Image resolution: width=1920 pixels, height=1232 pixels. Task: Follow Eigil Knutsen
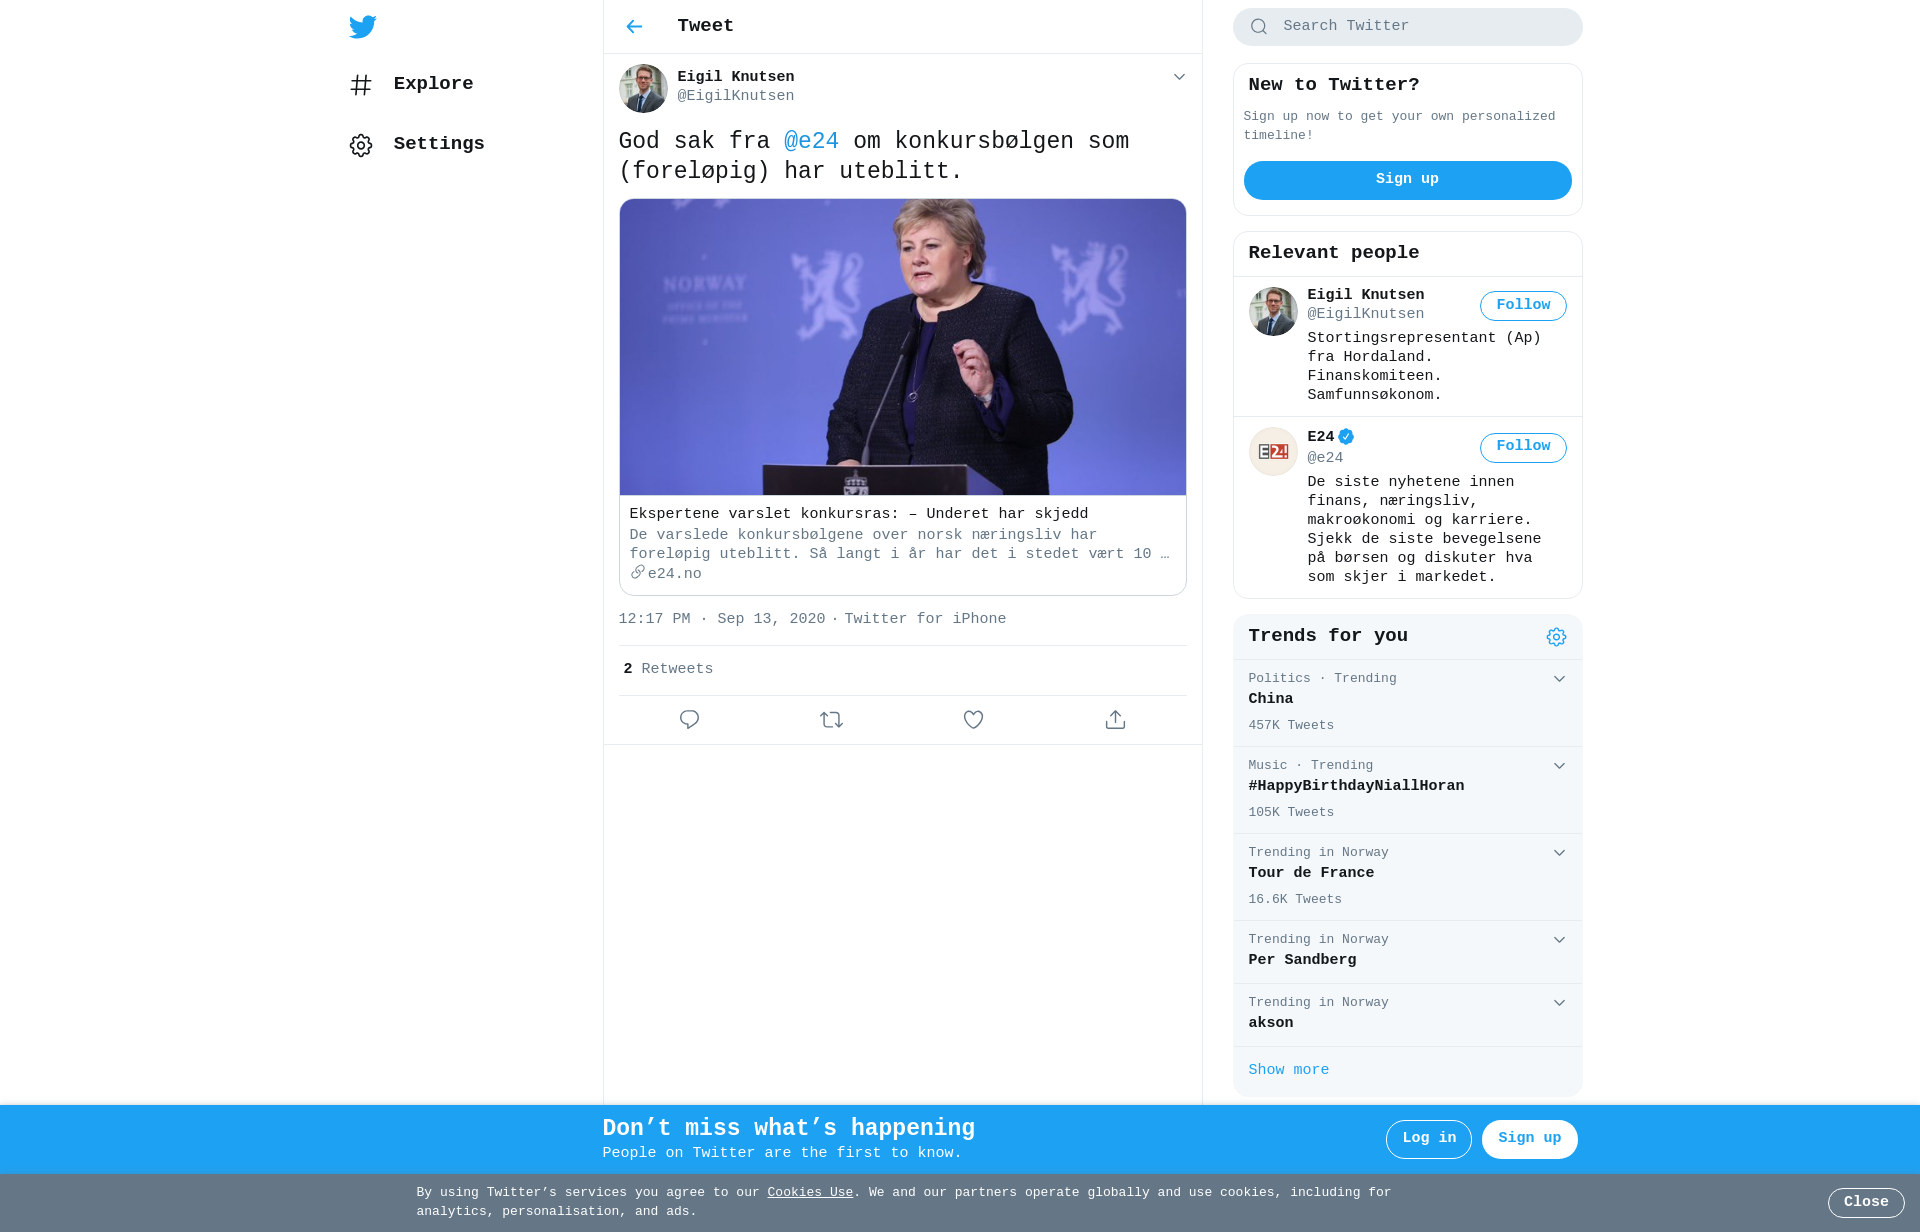tap(1523, 306)
